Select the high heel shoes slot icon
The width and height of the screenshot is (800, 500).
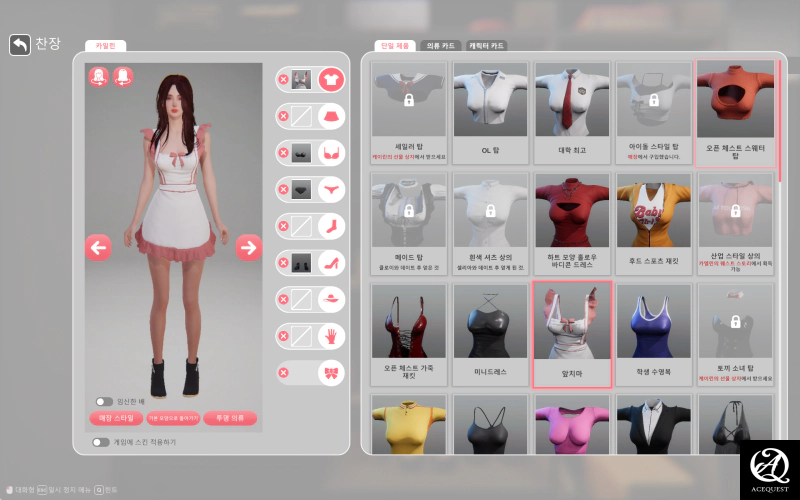[330, 263]
